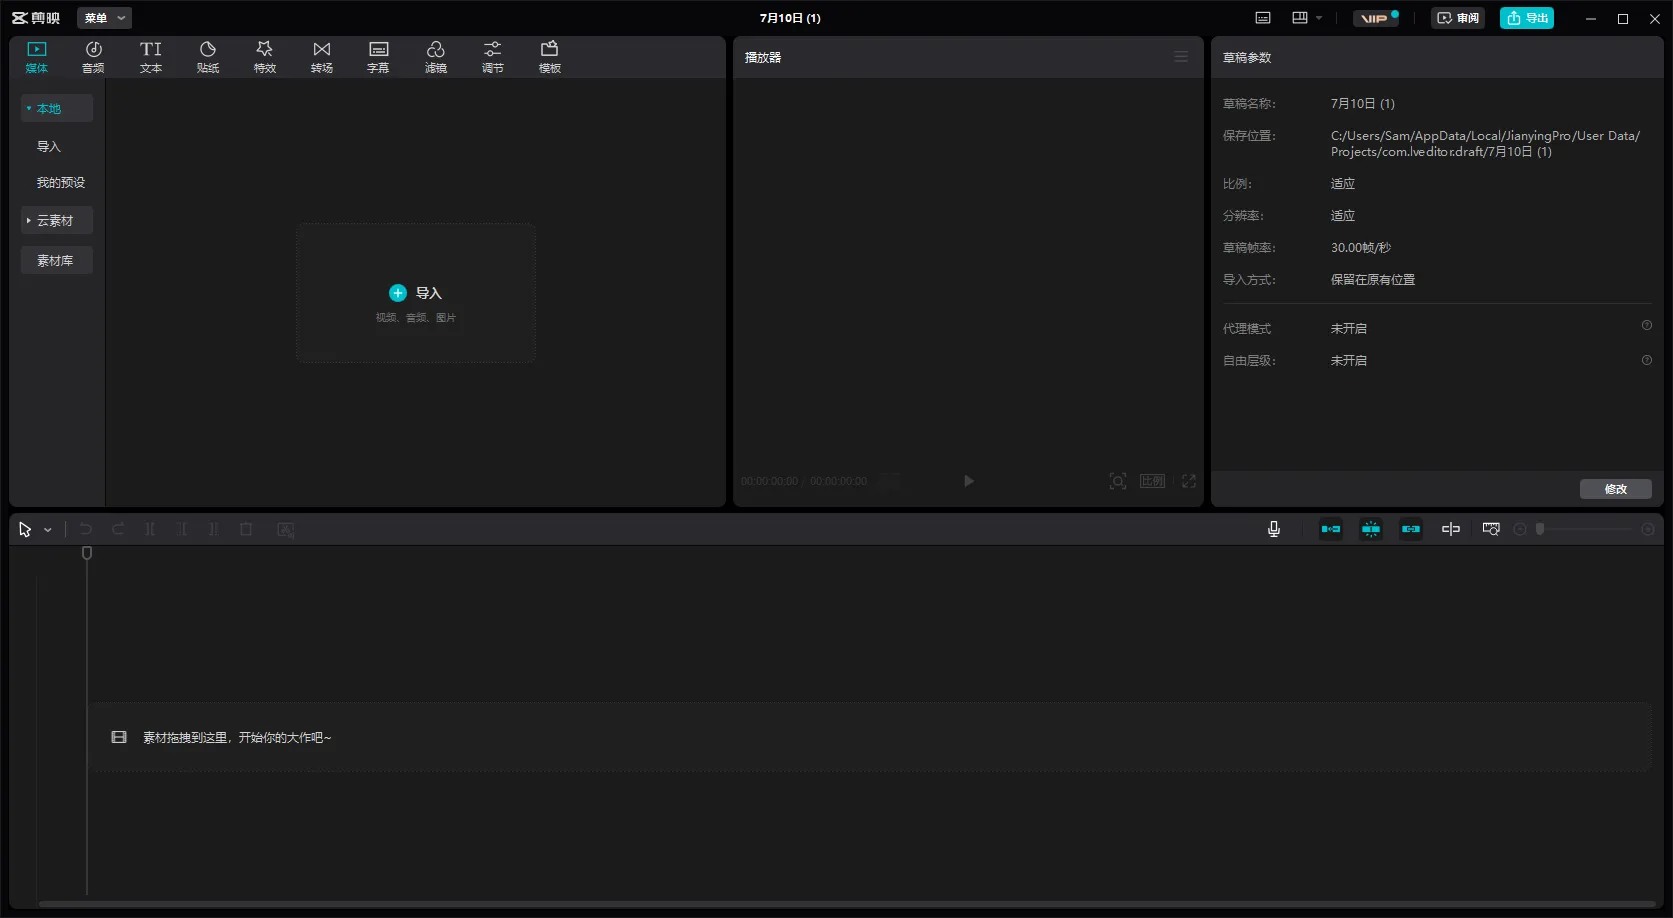This screenshot has height=918, width=1673.
Task: Open the 音频 (Audio) panel
Action: point(93,57)
